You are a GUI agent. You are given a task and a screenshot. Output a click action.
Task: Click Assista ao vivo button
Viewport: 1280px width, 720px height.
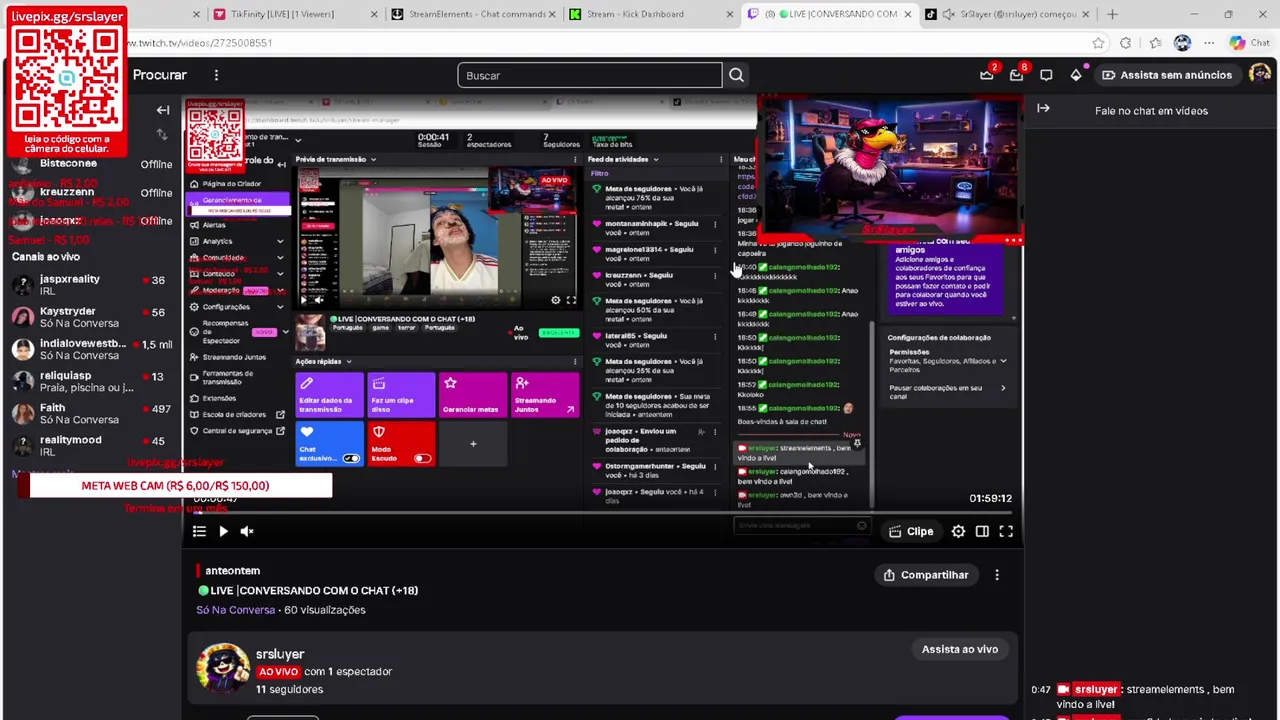960,649
